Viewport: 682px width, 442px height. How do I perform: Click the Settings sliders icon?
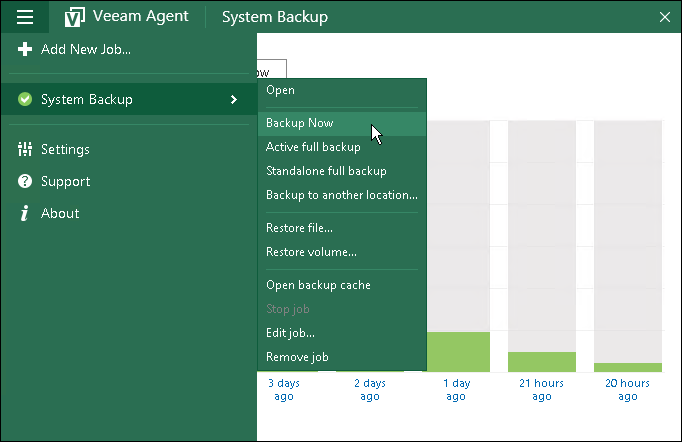(25, 149)
